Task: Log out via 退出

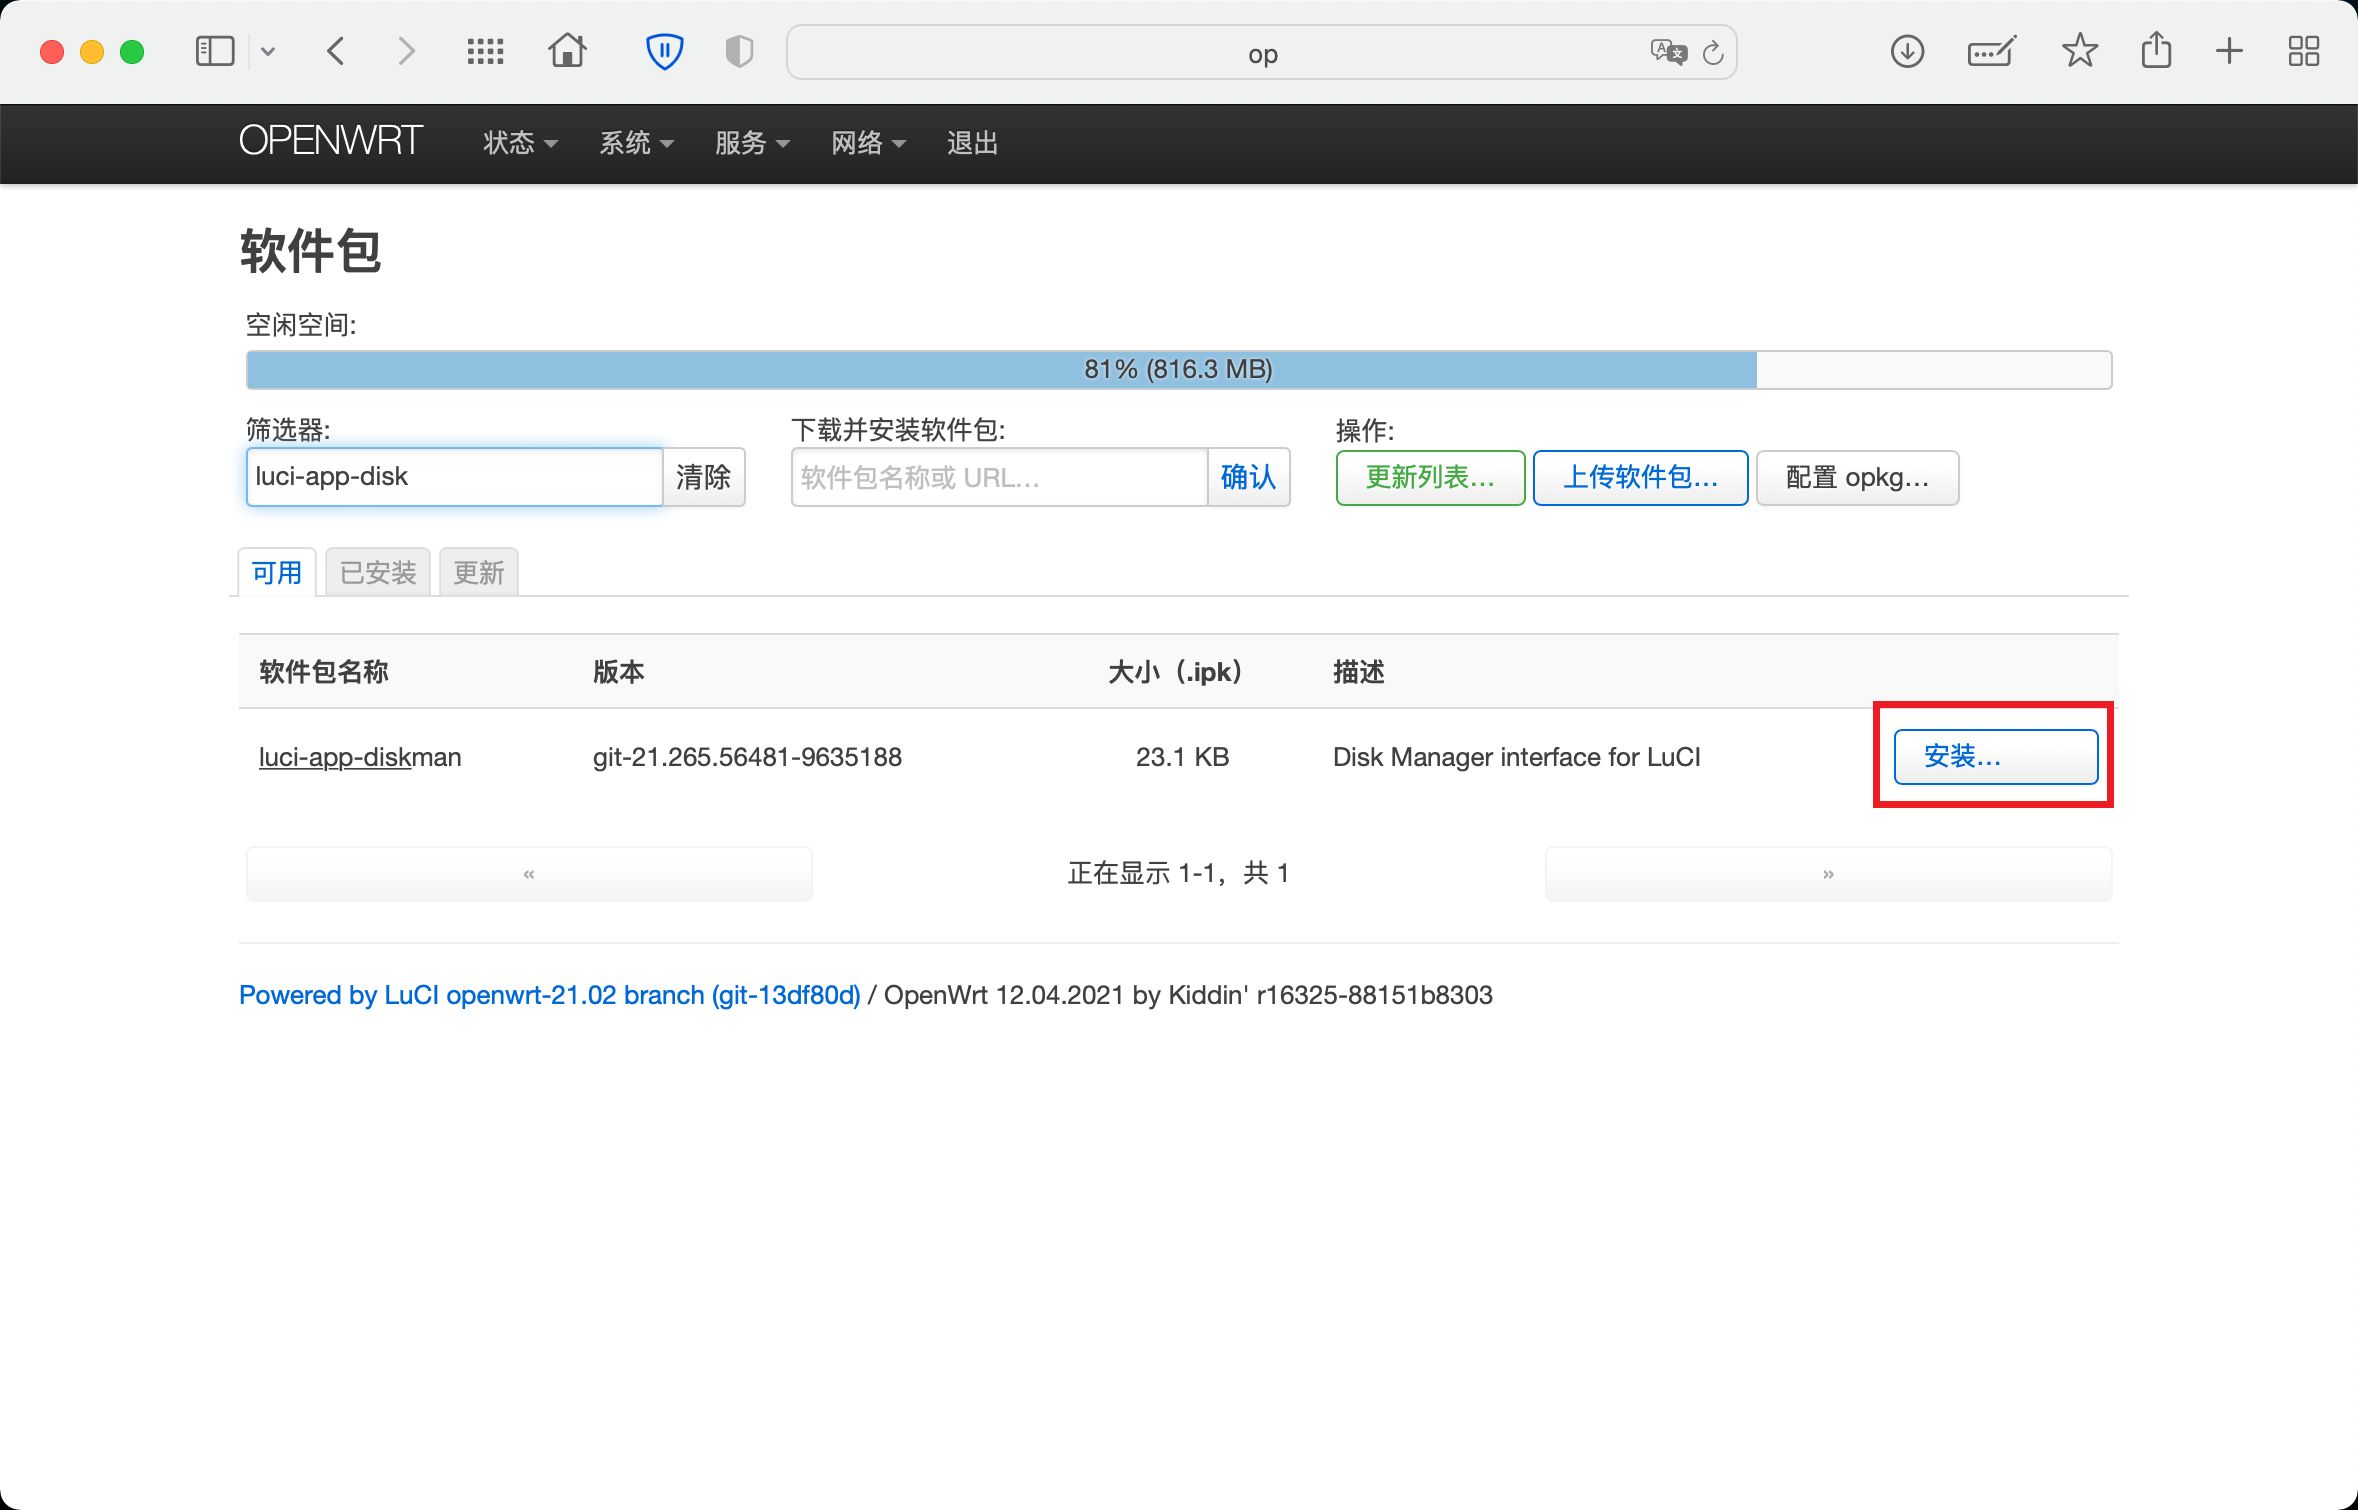Action: [x=973, y=143]
